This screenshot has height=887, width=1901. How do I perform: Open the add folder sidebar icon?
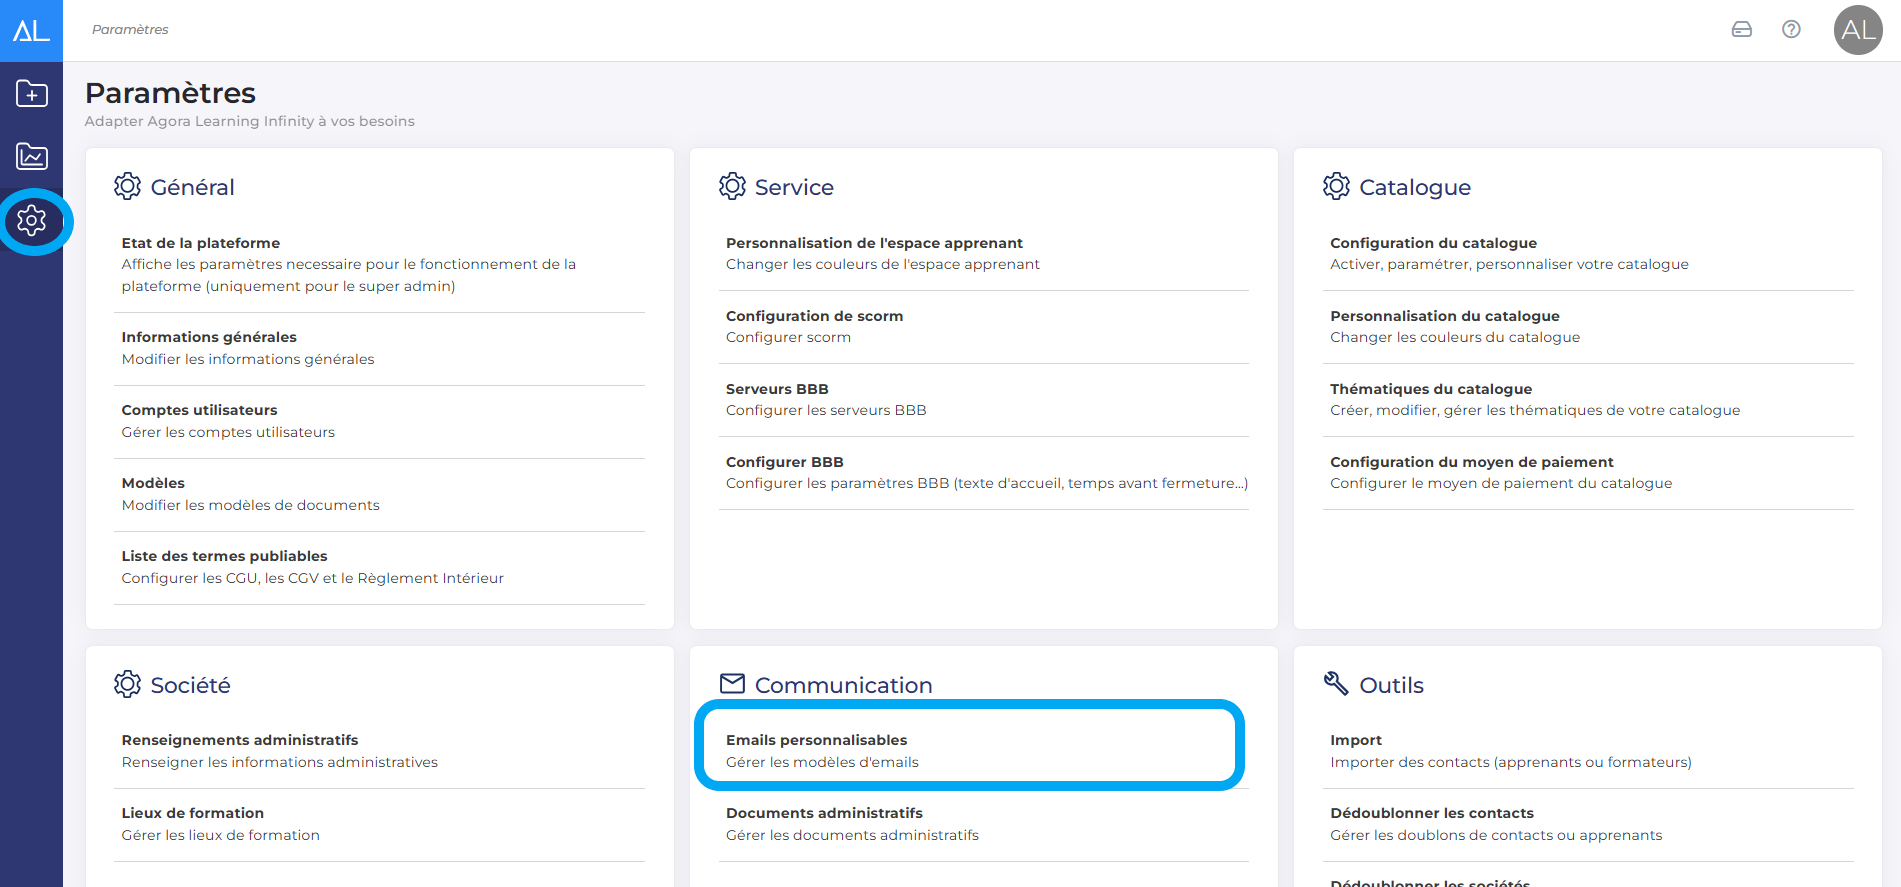click(31, 94)
